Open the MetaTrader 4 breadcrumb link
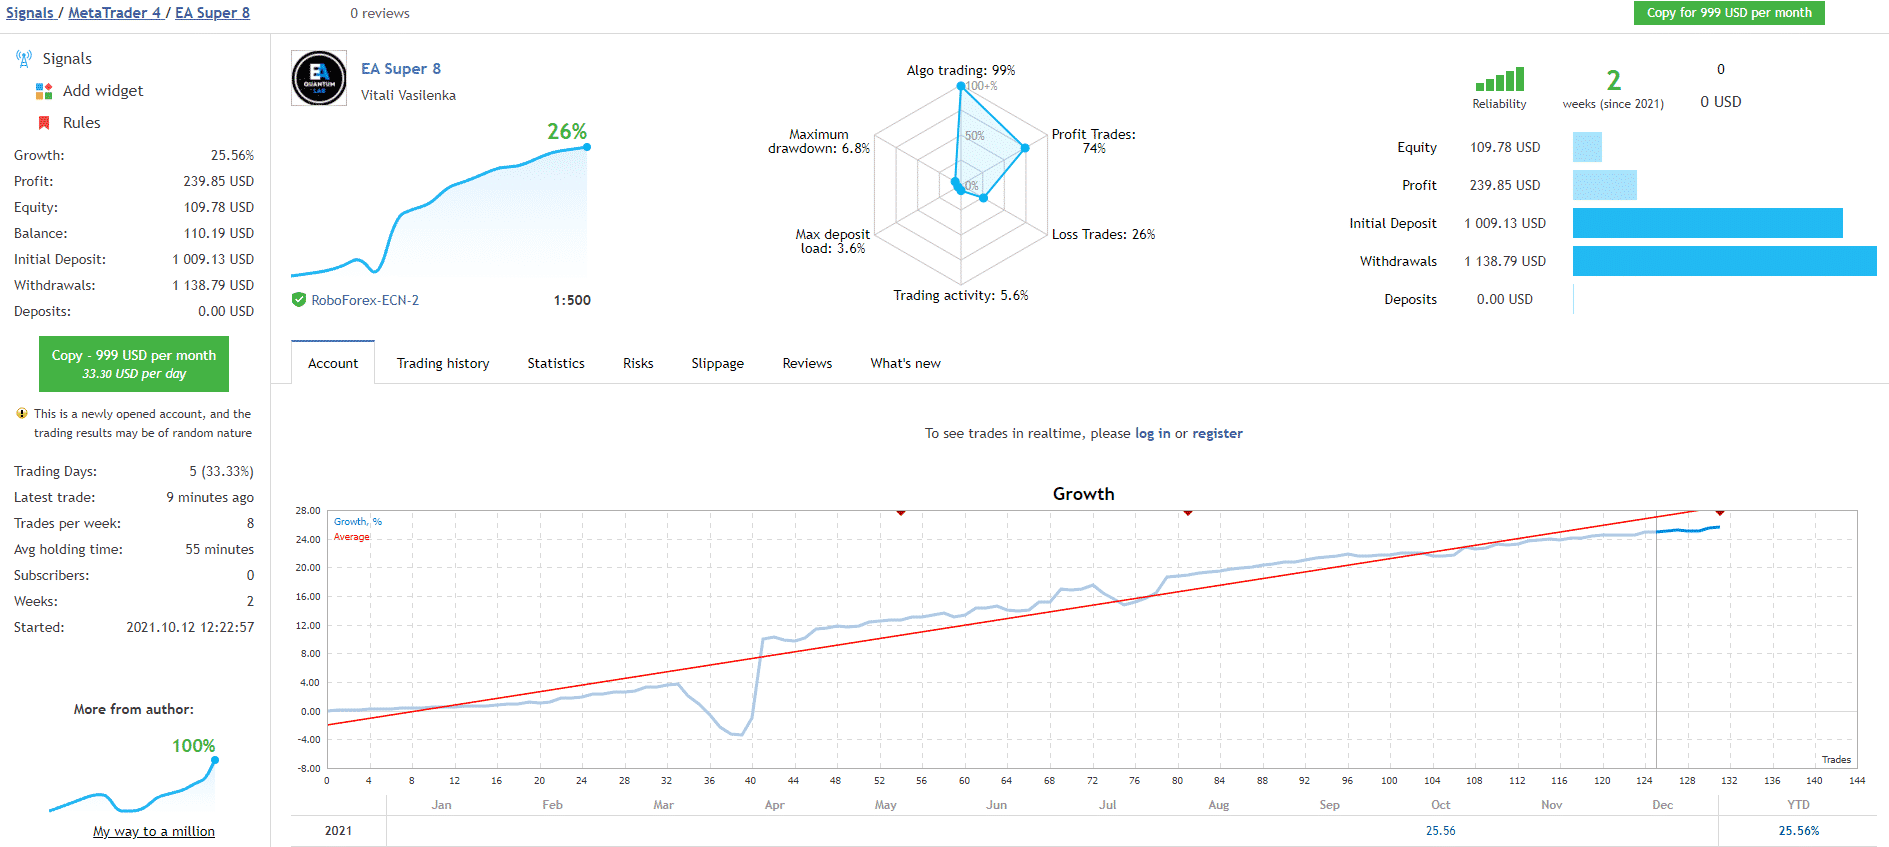1889x847 pixels. (114, 13)
